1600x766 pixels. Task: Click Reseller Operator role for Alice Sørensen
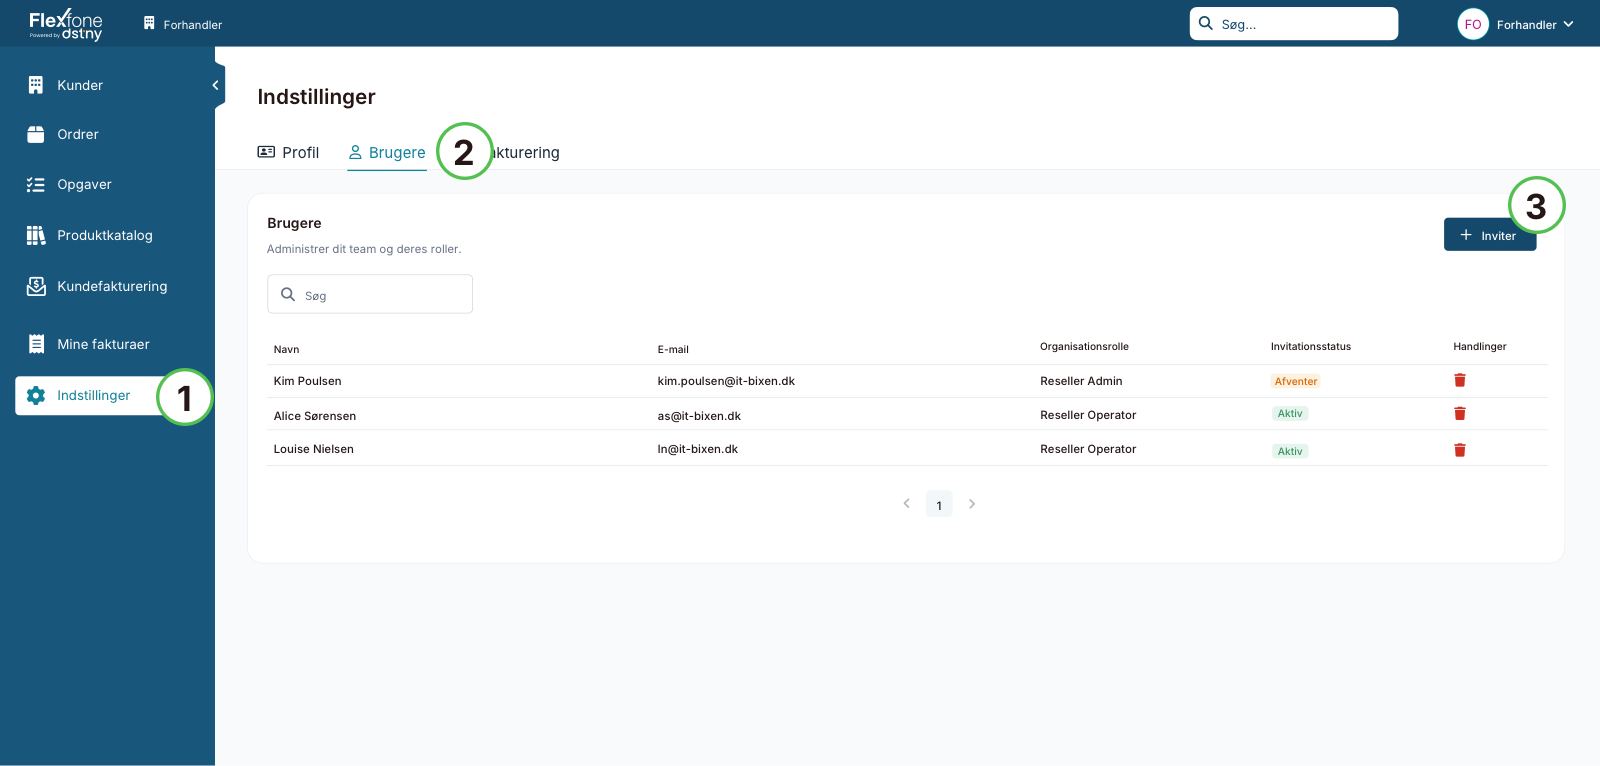point(1088,415)
